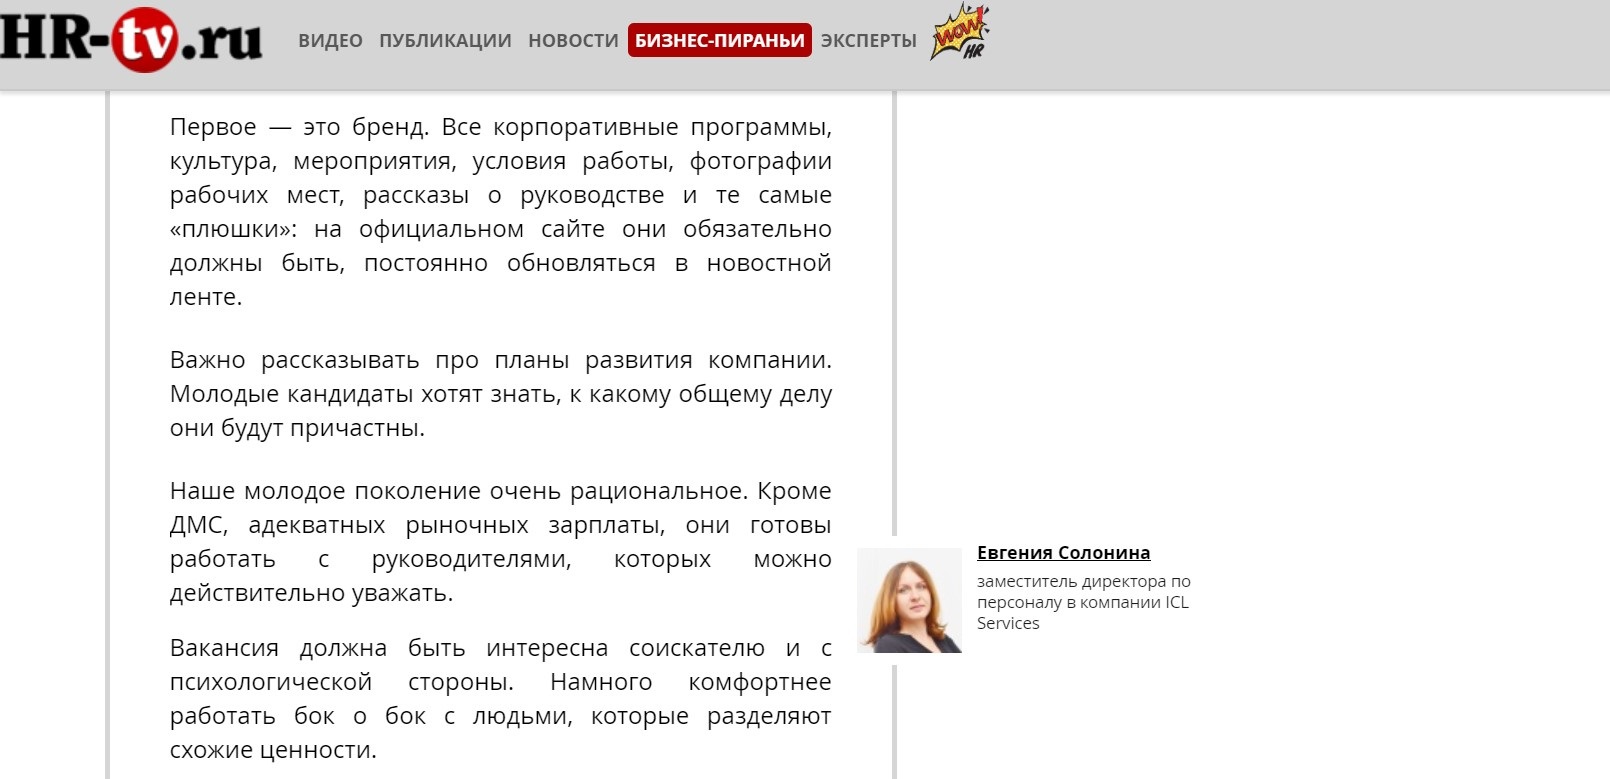
Task: Click the word «плюшки» in the text
Action: 232,230
